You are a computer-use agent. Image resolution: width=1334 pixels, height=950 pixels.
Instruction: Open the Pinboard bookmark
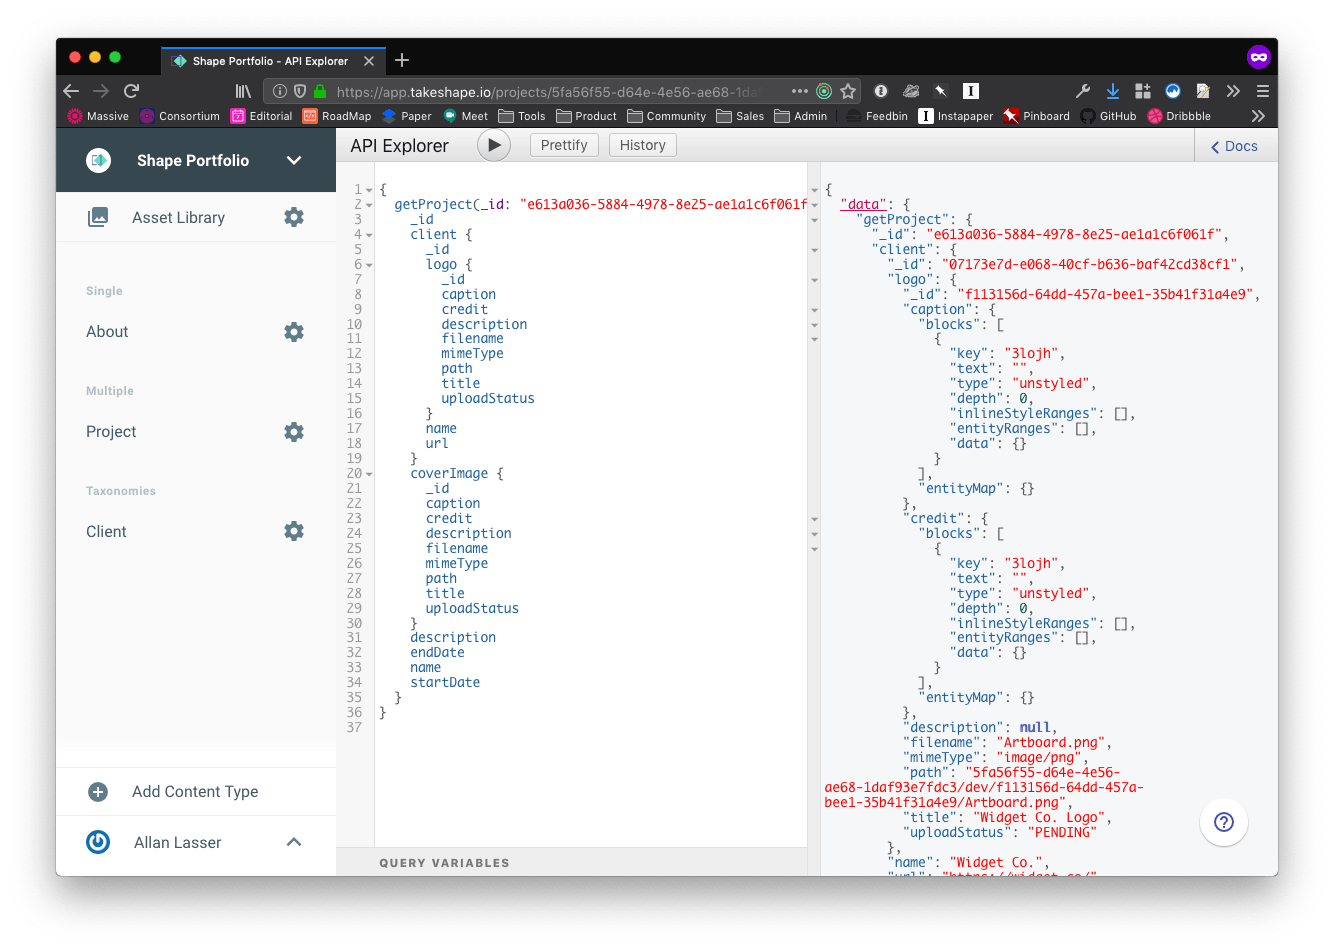pos(1037,116)
